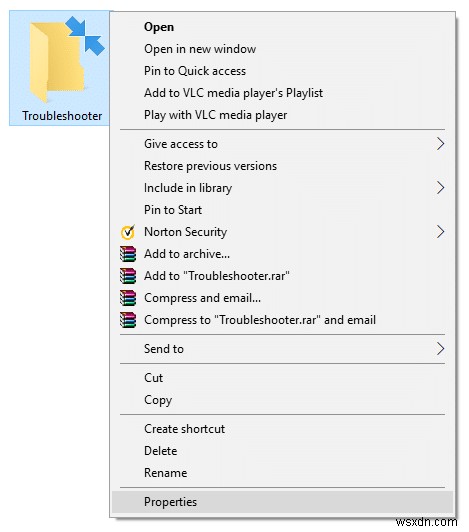Select Add to "Troubleshooter.rar" text entry

[217, 276]
